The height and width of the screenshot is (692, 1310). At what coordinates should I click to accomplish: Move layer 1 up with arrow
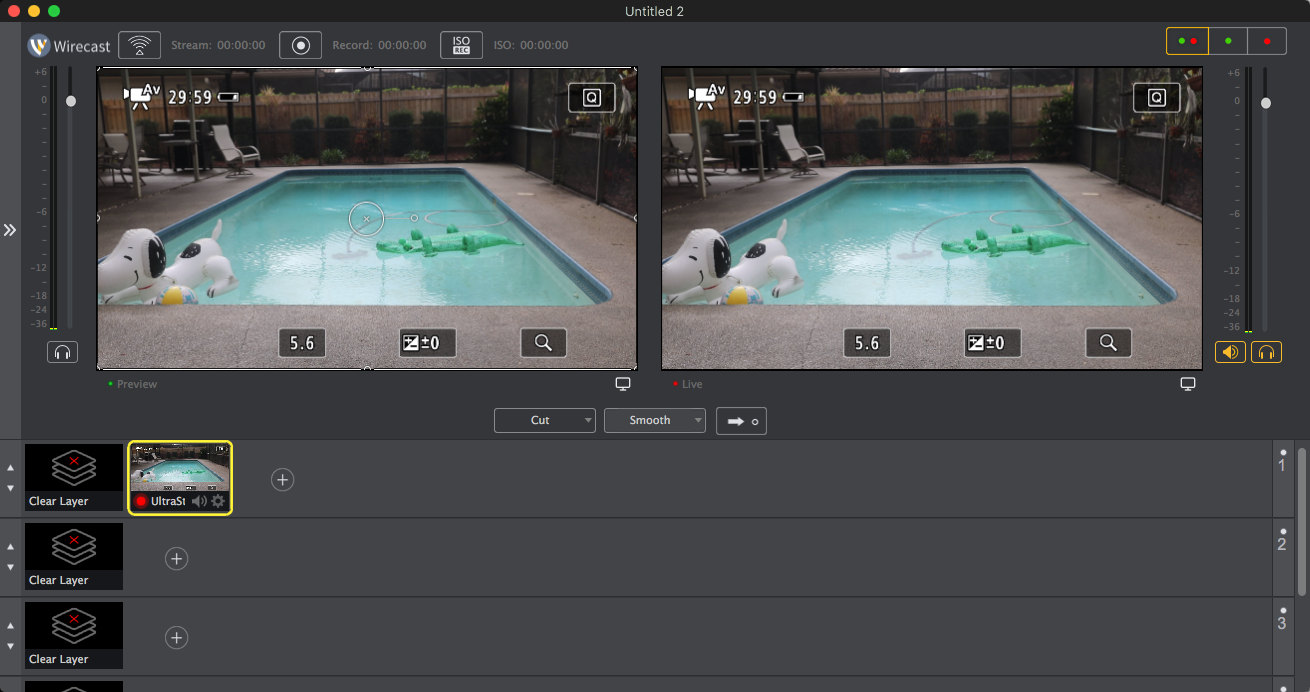(x=11, y=468)
